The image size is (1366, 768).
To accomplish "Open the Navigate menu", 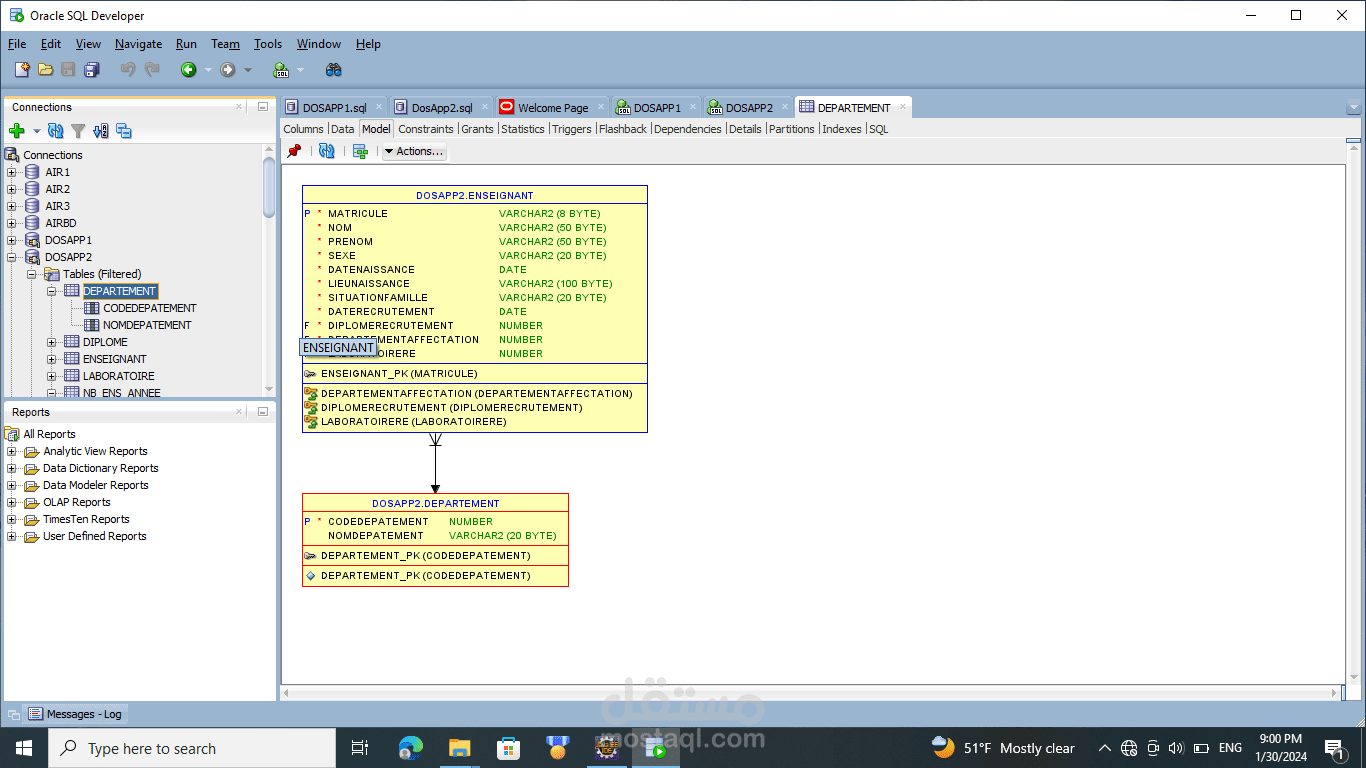I will point(138,44).
